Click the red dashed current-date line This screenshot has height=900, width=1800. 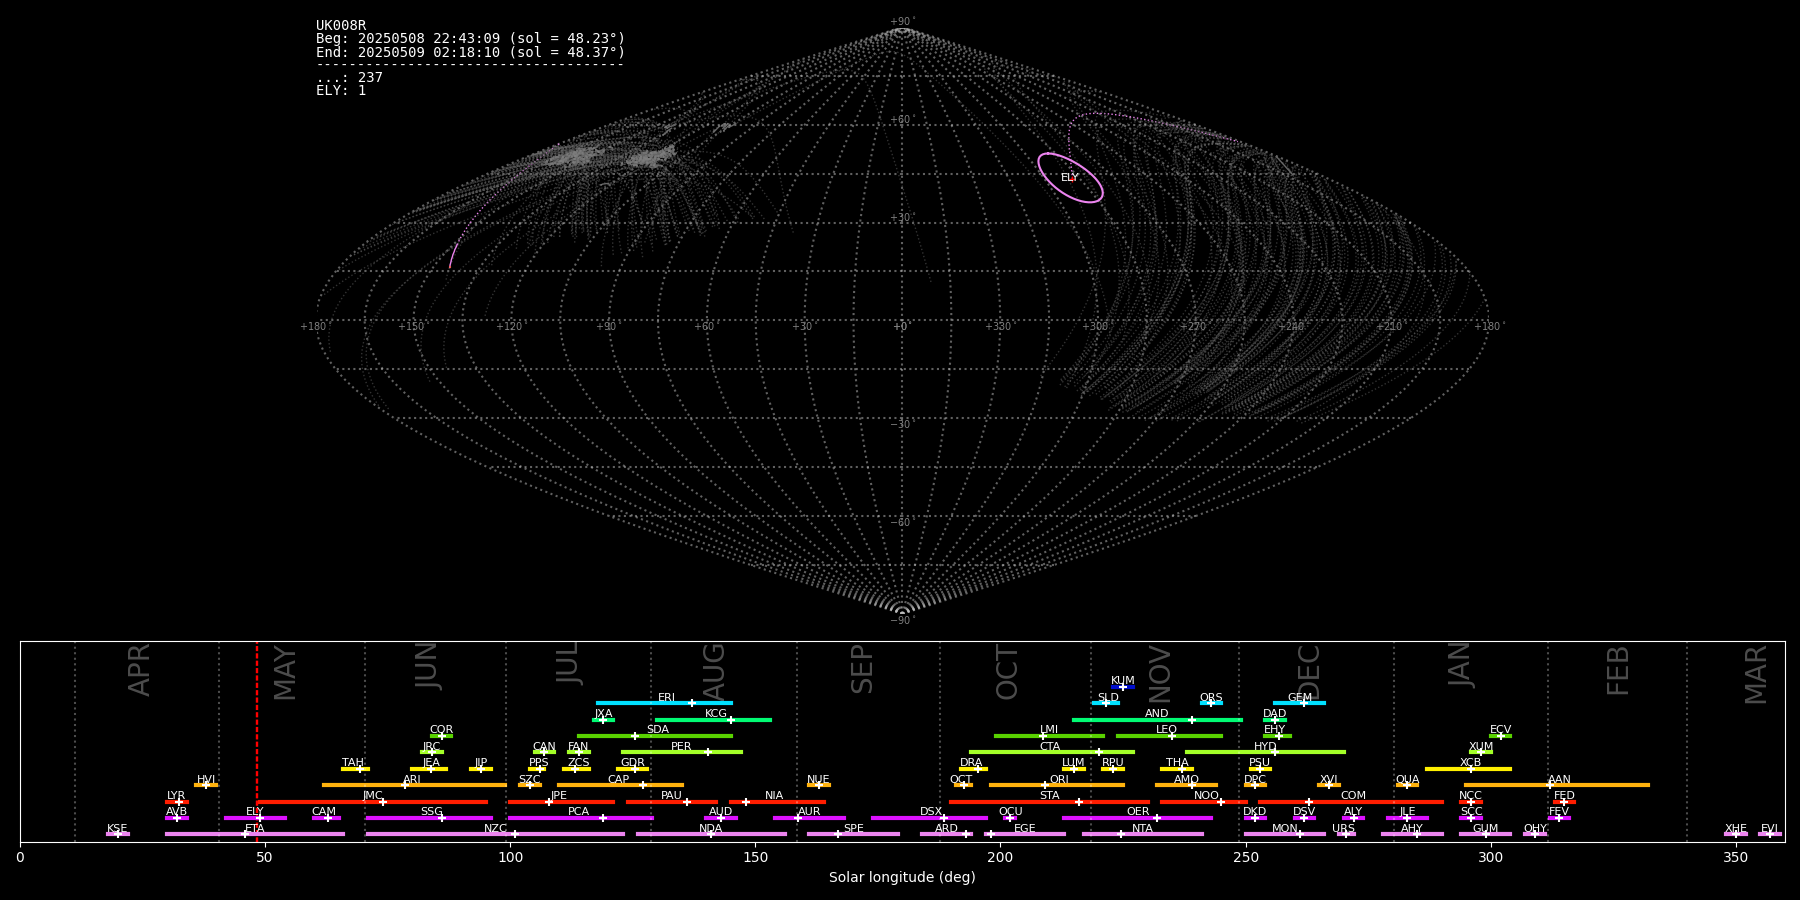click(257, 741)
